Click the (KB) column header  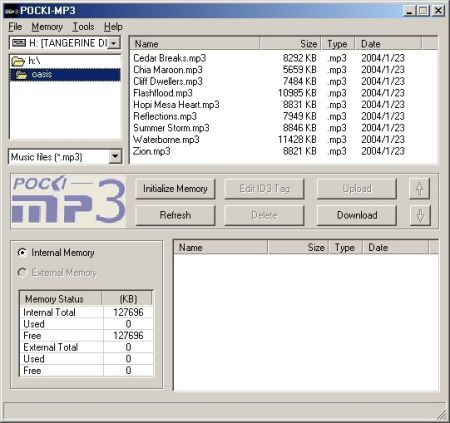128,299
